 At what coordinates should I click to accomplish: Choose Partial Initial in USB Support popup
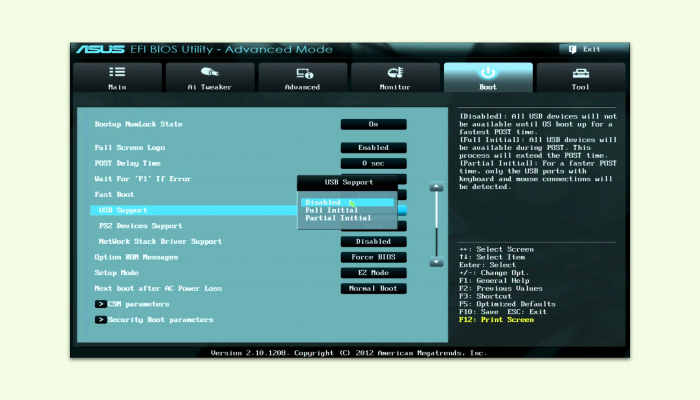click(x=338, y=218)
